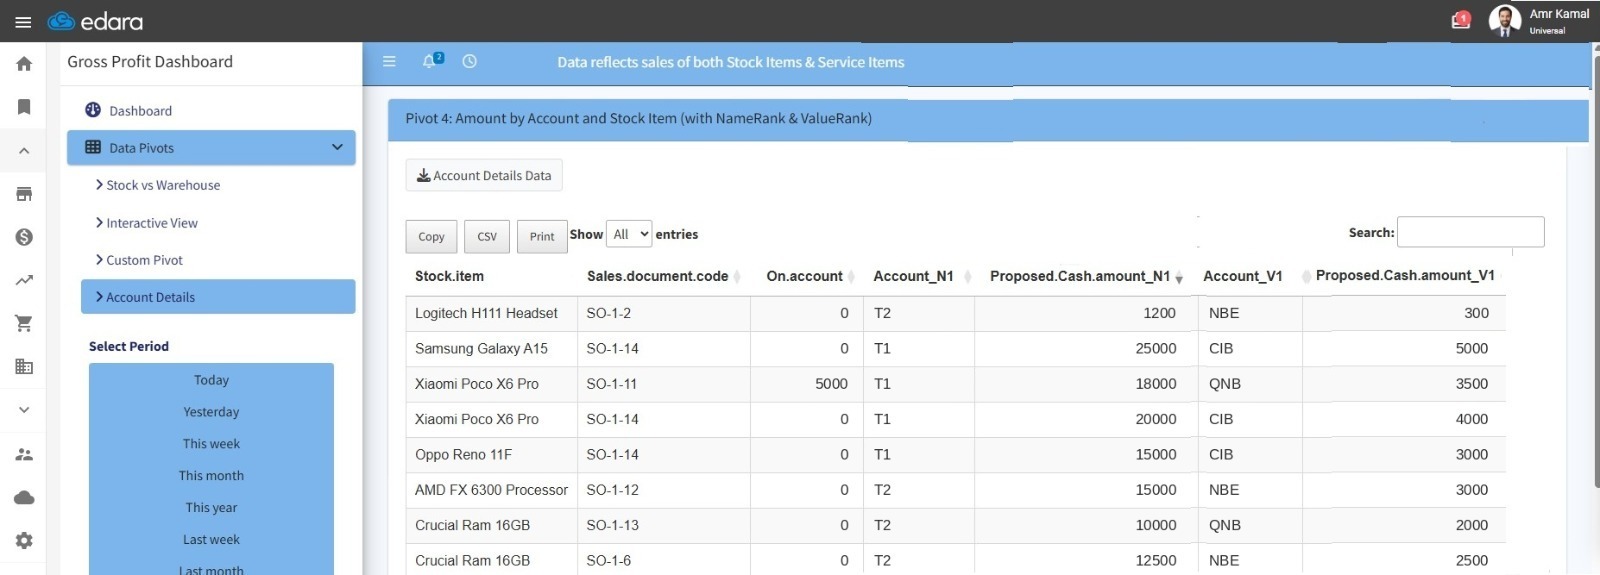Focus the Search input field
This screenshot has width=1600, height=575.
[1470, 232]
